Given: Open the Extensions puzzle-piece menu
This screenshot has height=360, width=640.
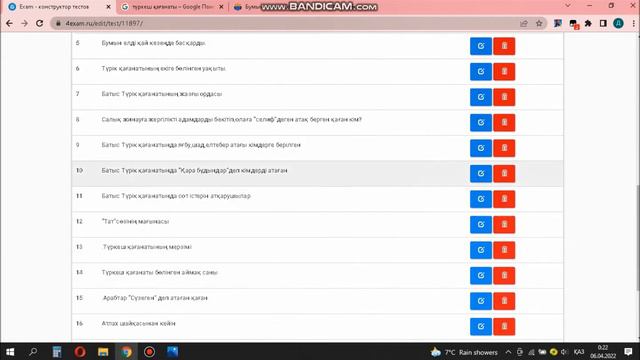Looking at the screenshot, I should pyautogui.click(x=588, y=23).
